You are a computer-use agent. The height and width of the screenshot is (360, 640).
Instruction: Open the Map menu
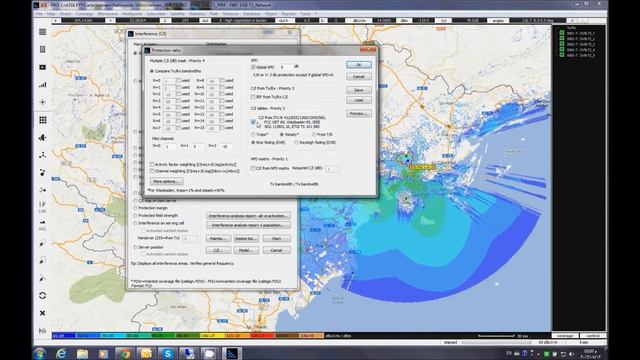(51, 14)
